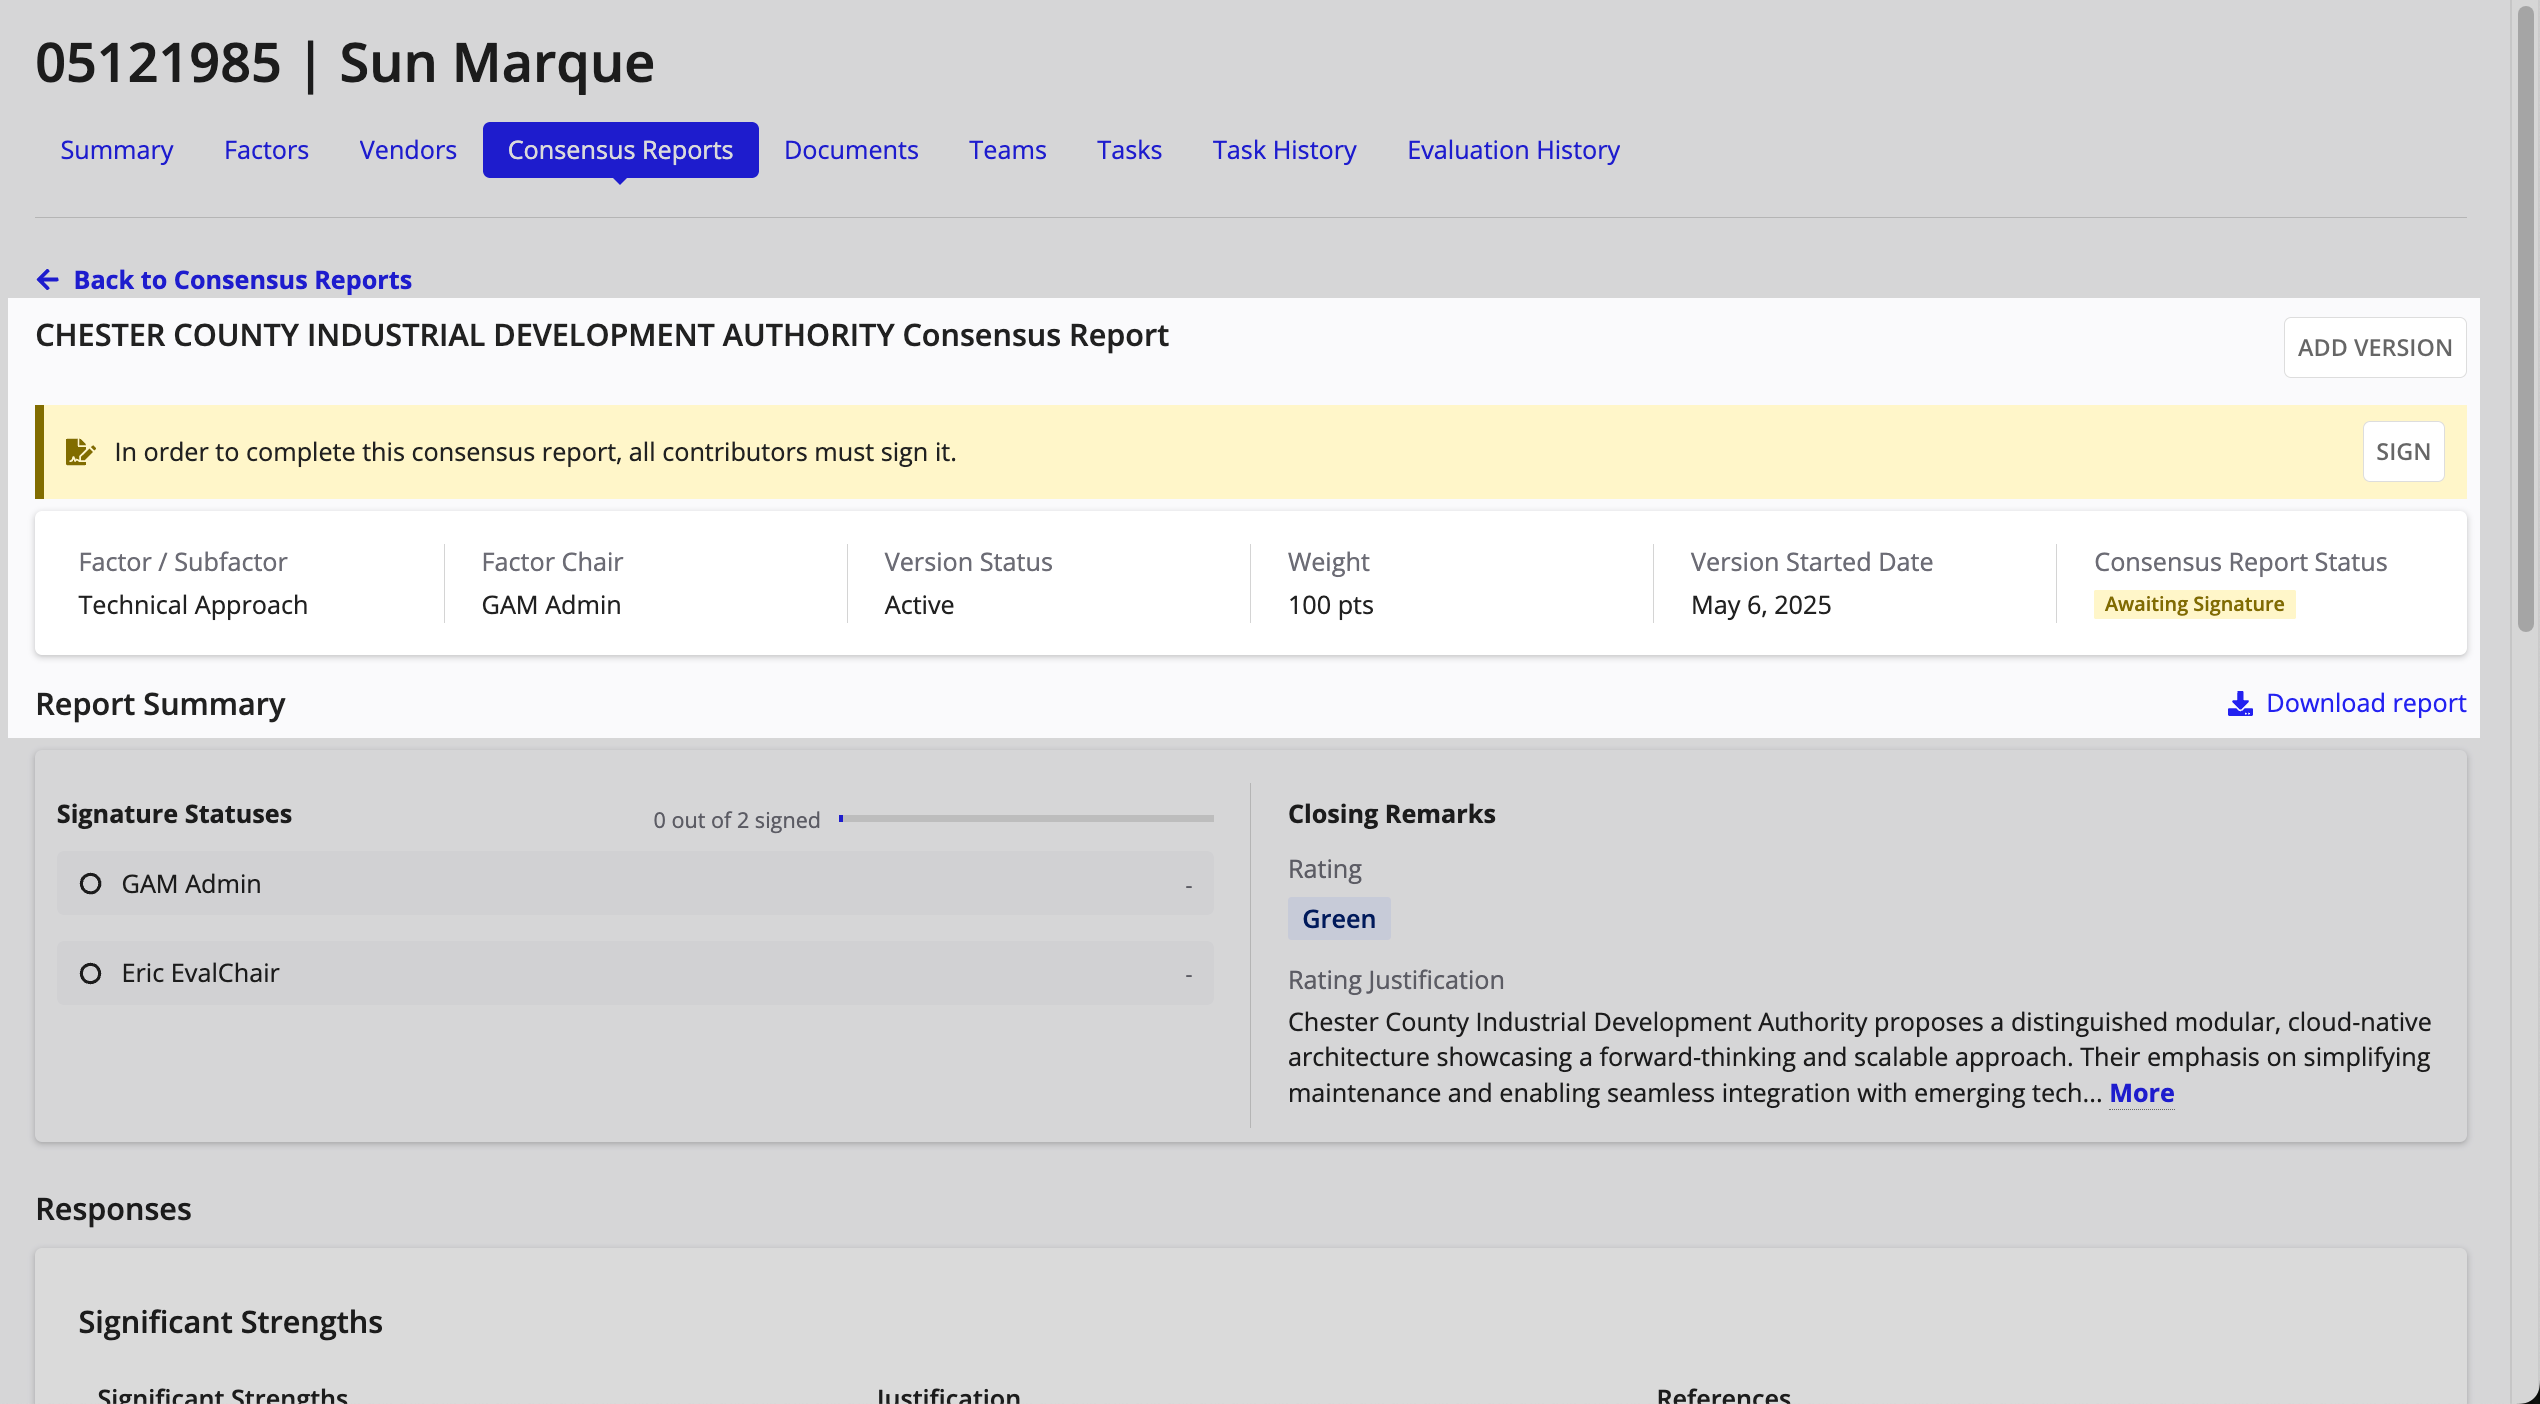Viewport: 2540px width, 1404px height.
Task: Click Back to Consensus Reports link
Action: tap(242, 280)
